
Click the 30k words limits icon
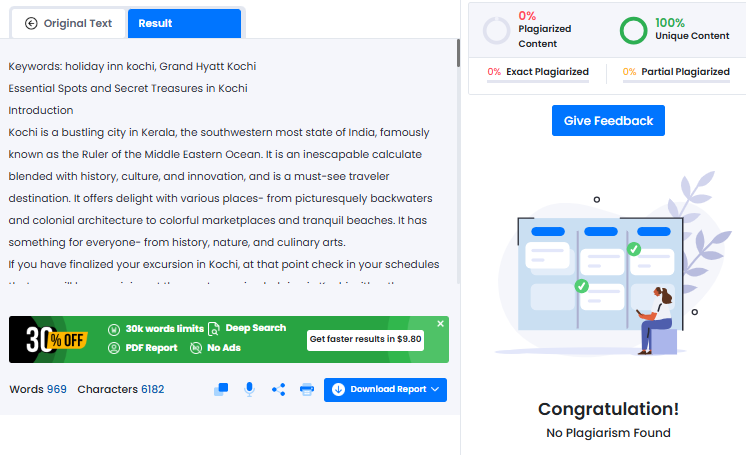tap(115, 328)
